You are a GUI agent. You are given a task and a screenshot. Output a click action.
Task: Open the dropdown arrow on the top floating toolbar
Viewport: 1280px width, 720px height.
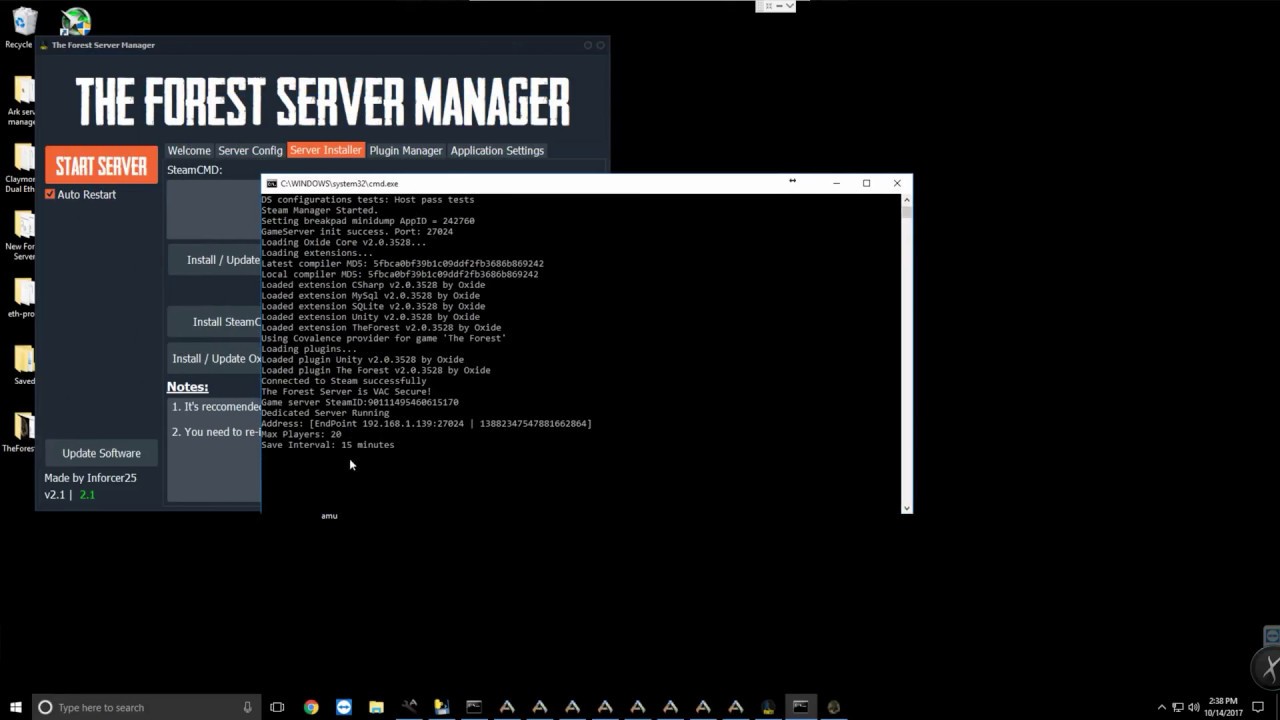point(789,6)
